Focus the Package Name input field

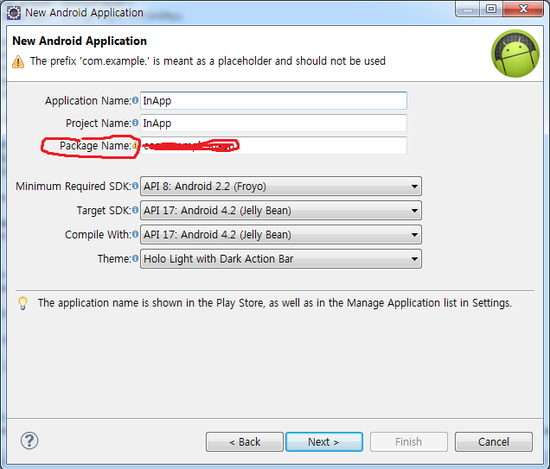click(x=274, y=146)
